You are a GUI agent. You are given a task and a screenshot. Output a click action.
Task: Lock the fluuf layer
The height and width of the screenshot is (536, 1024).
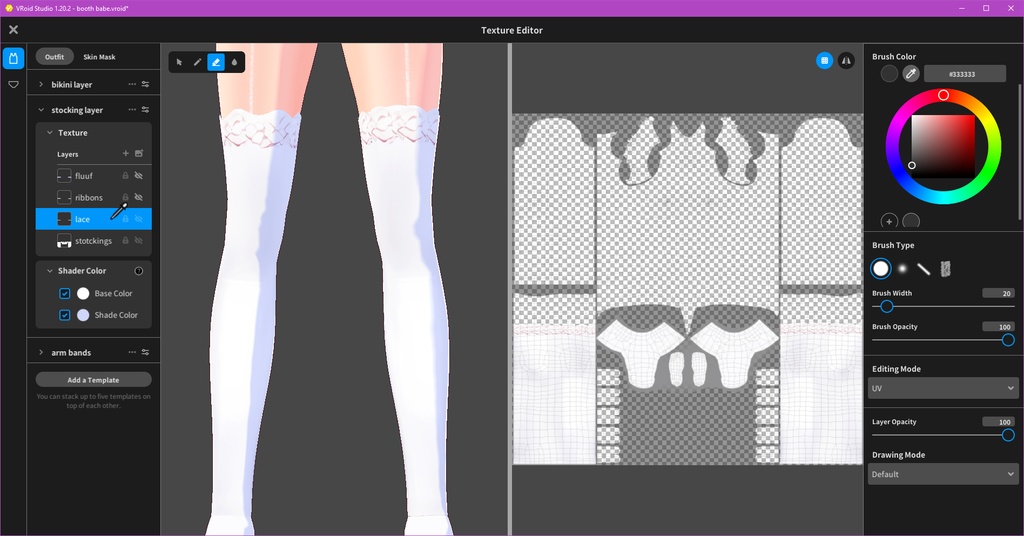(x=125, y=176)
